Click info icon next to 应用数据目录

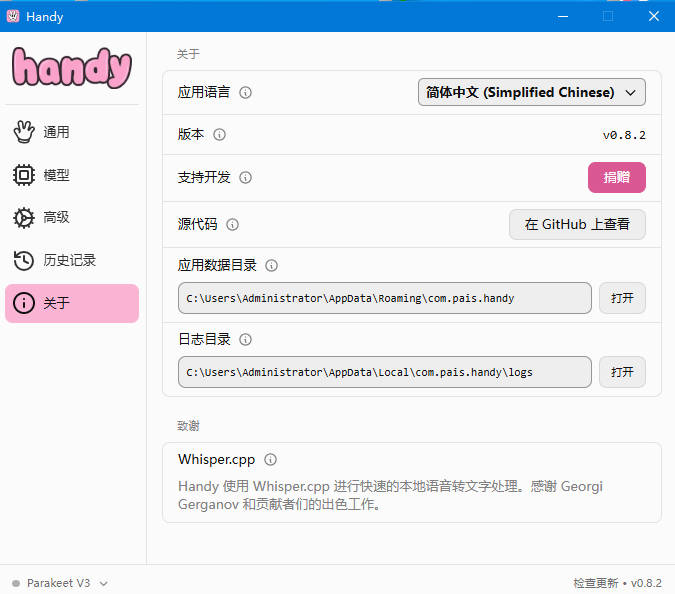point(272,266)
